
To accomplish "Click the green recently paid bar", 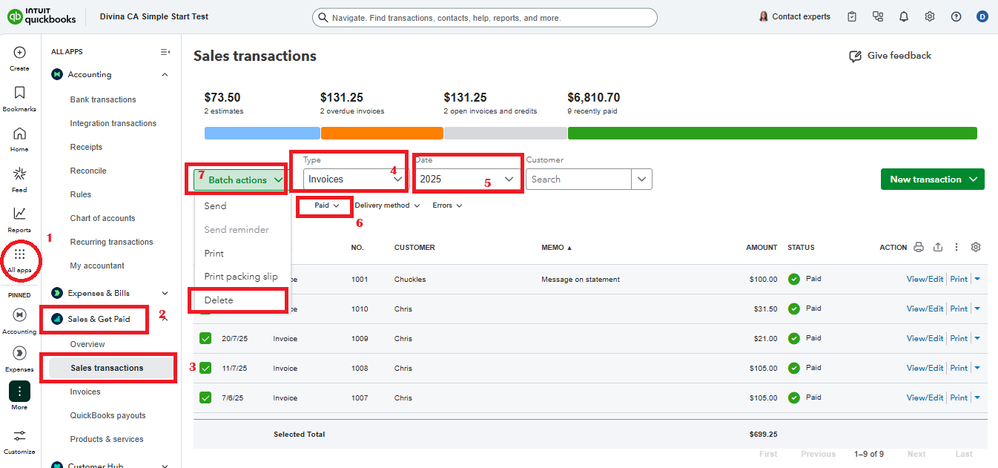I will pyautogui.click(x=772, y=133).
